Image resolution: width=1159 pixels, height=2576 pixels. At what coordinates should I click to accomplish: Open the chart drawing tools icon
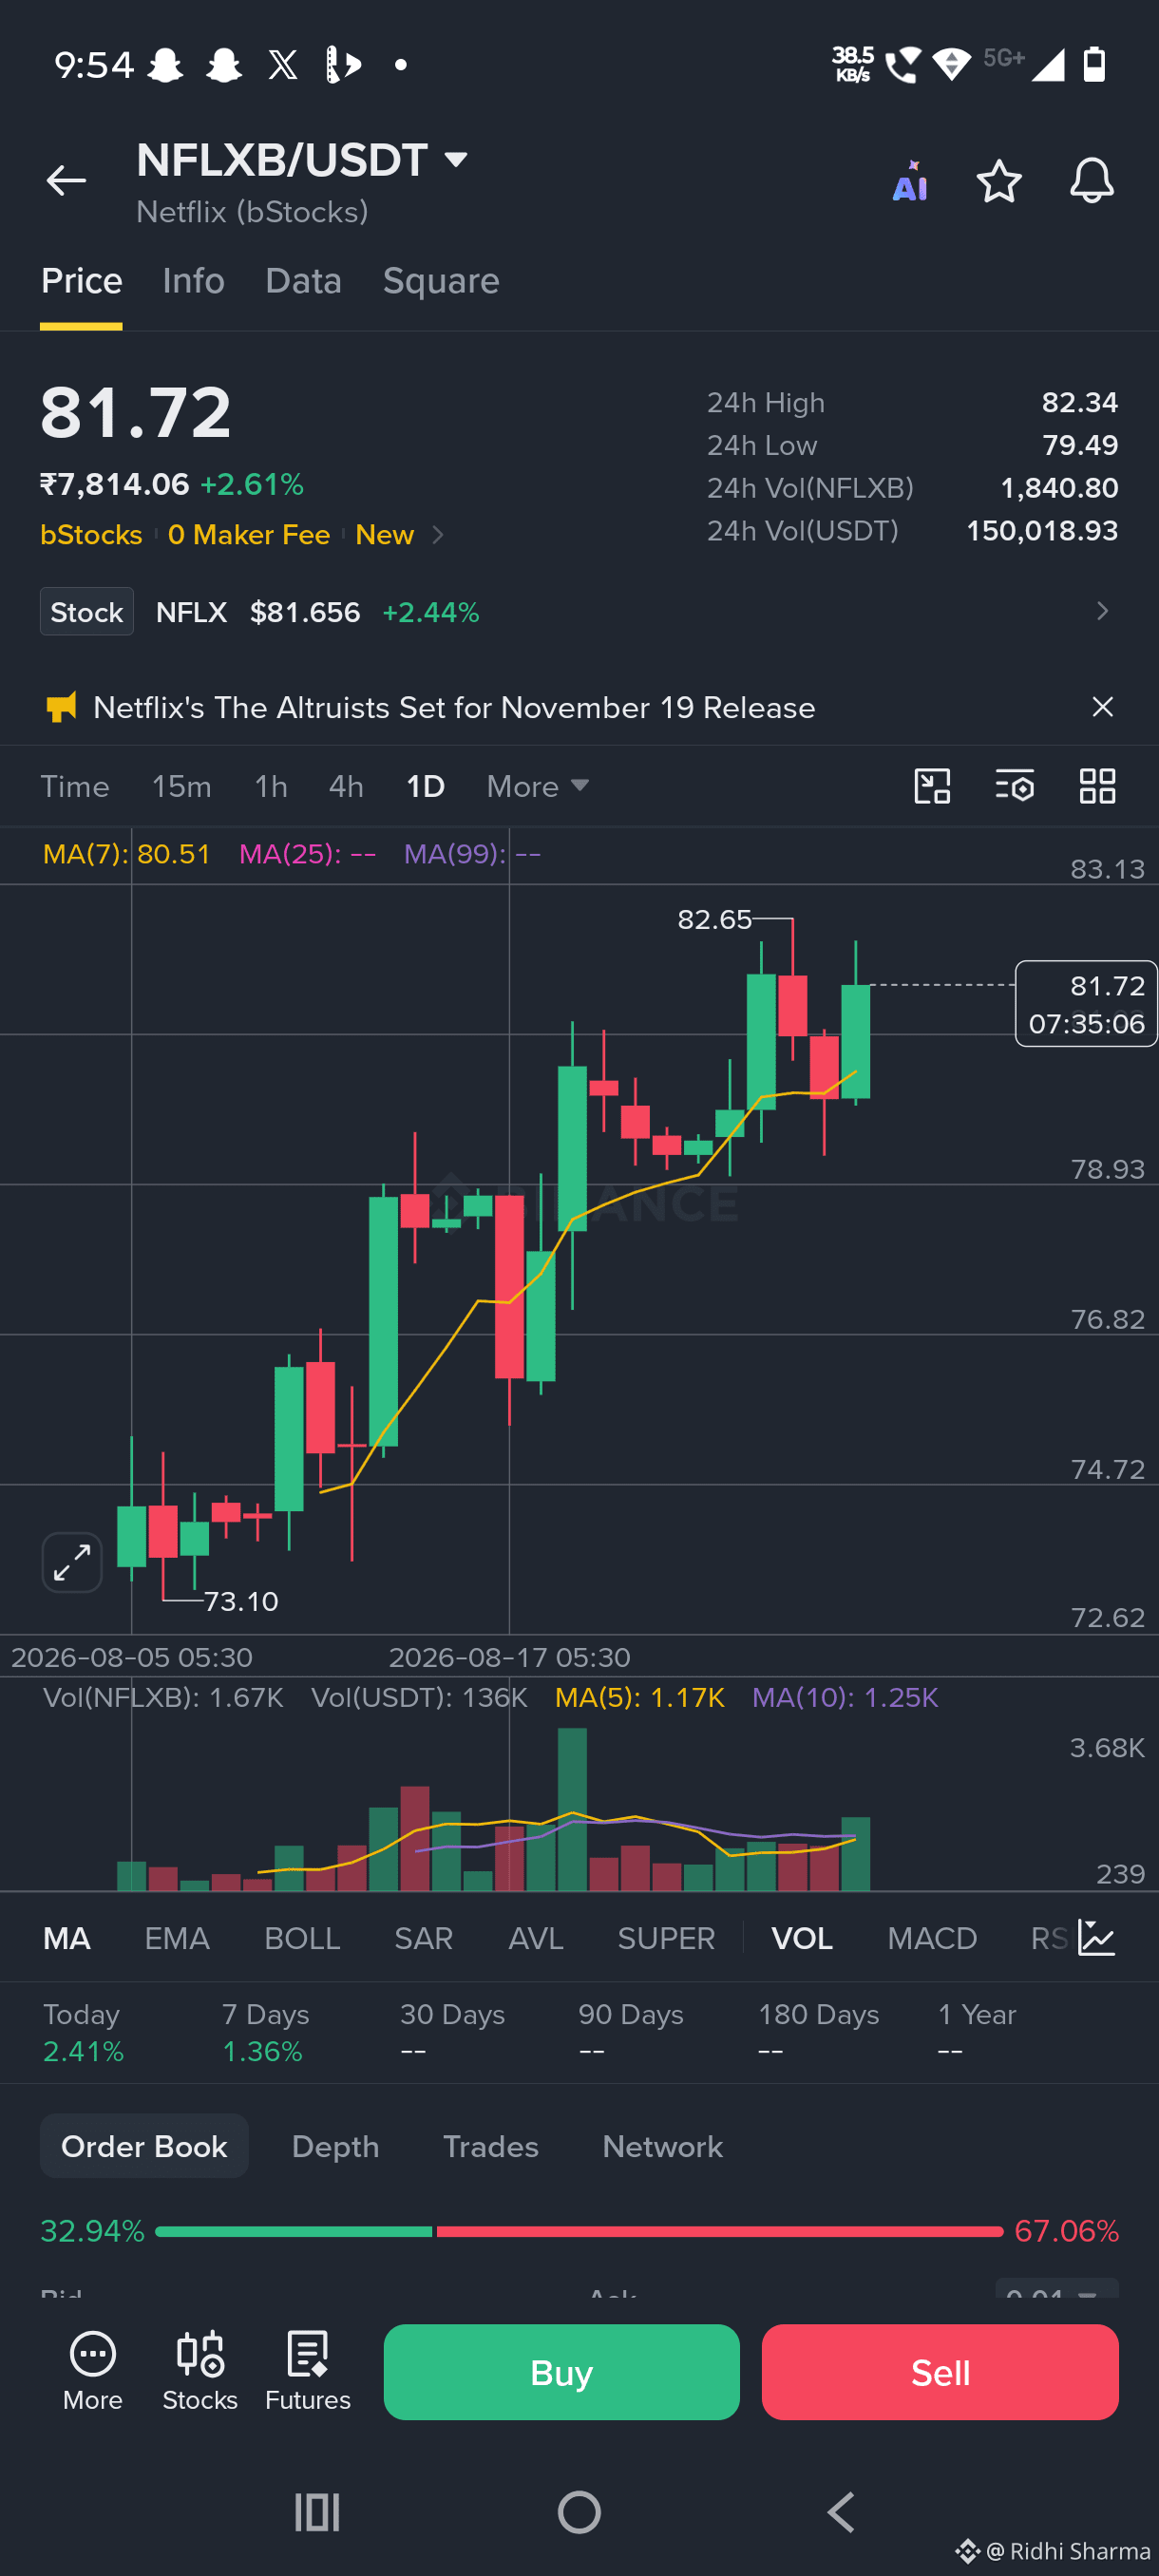(932, 786)
